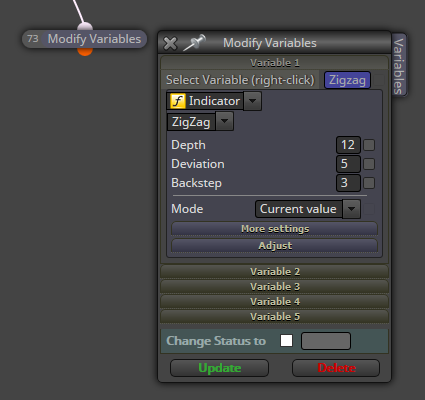
Task: Select the Modify Variables node 73
Action: (85, 39)
